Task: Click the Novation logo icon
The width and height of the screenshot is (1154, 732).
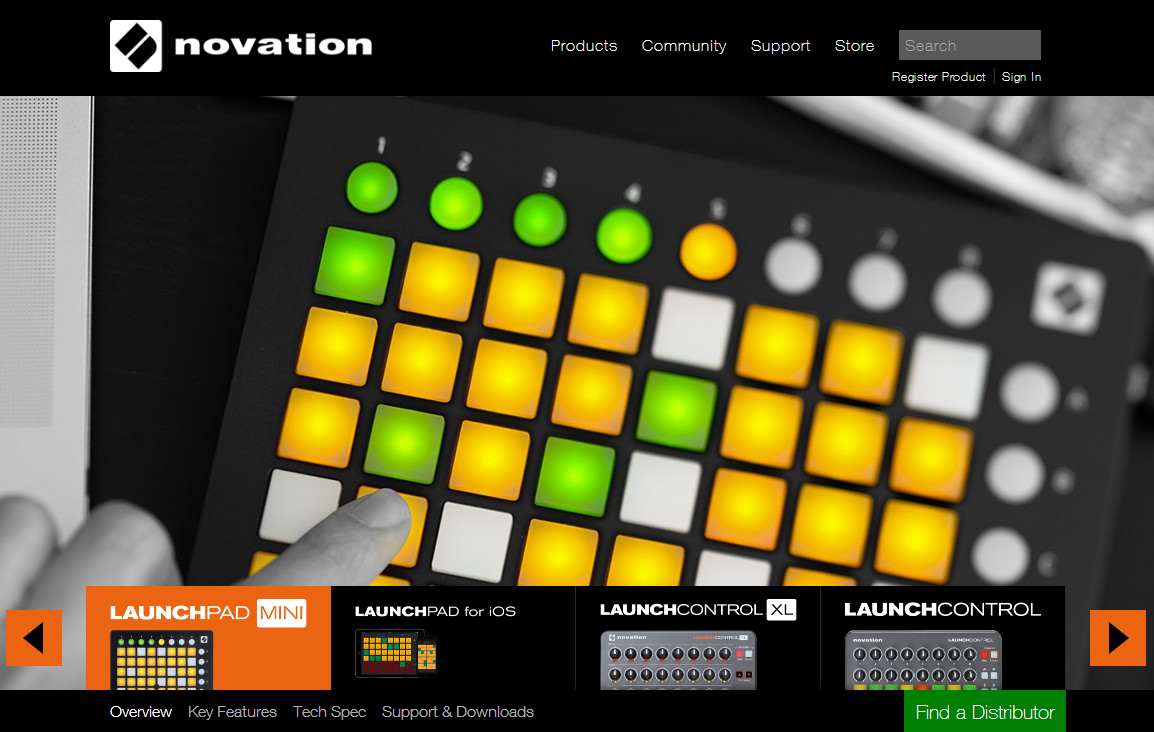Action: point(135,46)
